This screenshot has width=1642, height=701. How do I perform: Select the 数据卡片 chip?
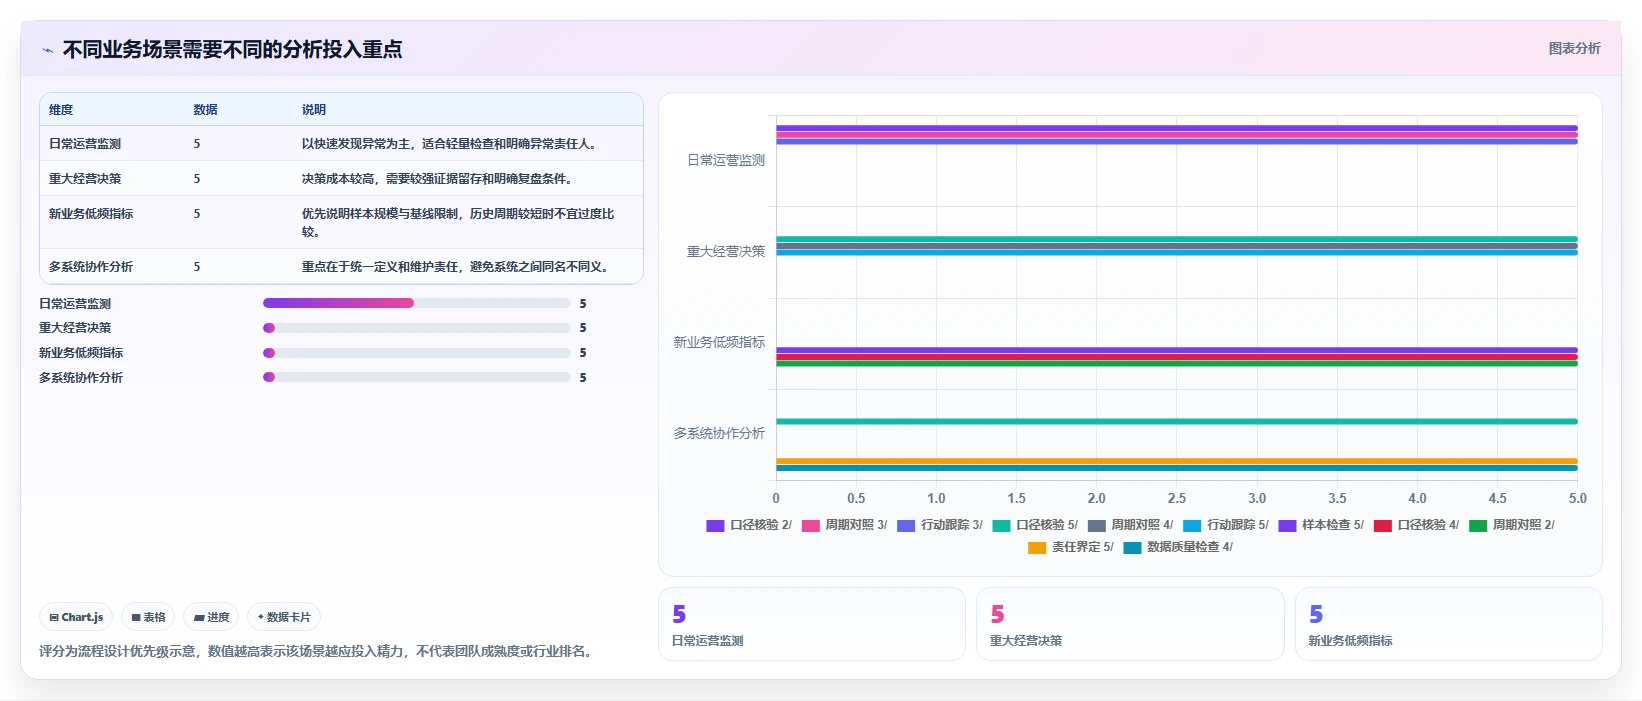[284, 617]
